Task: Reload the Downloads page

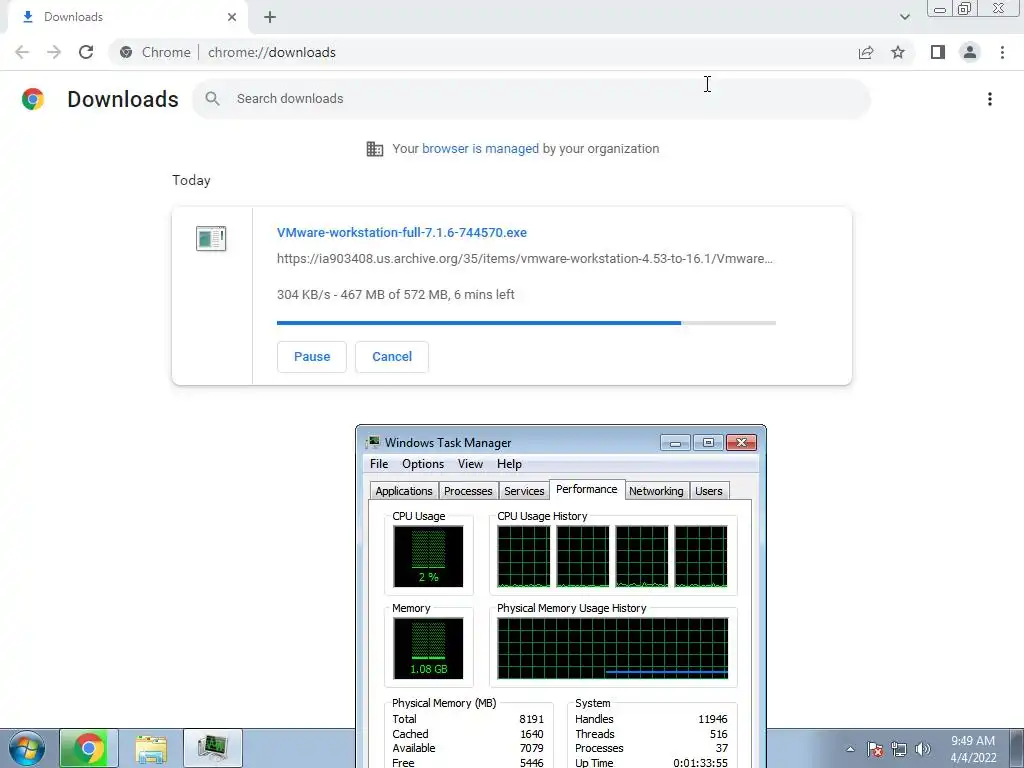Action: (86, 52)
